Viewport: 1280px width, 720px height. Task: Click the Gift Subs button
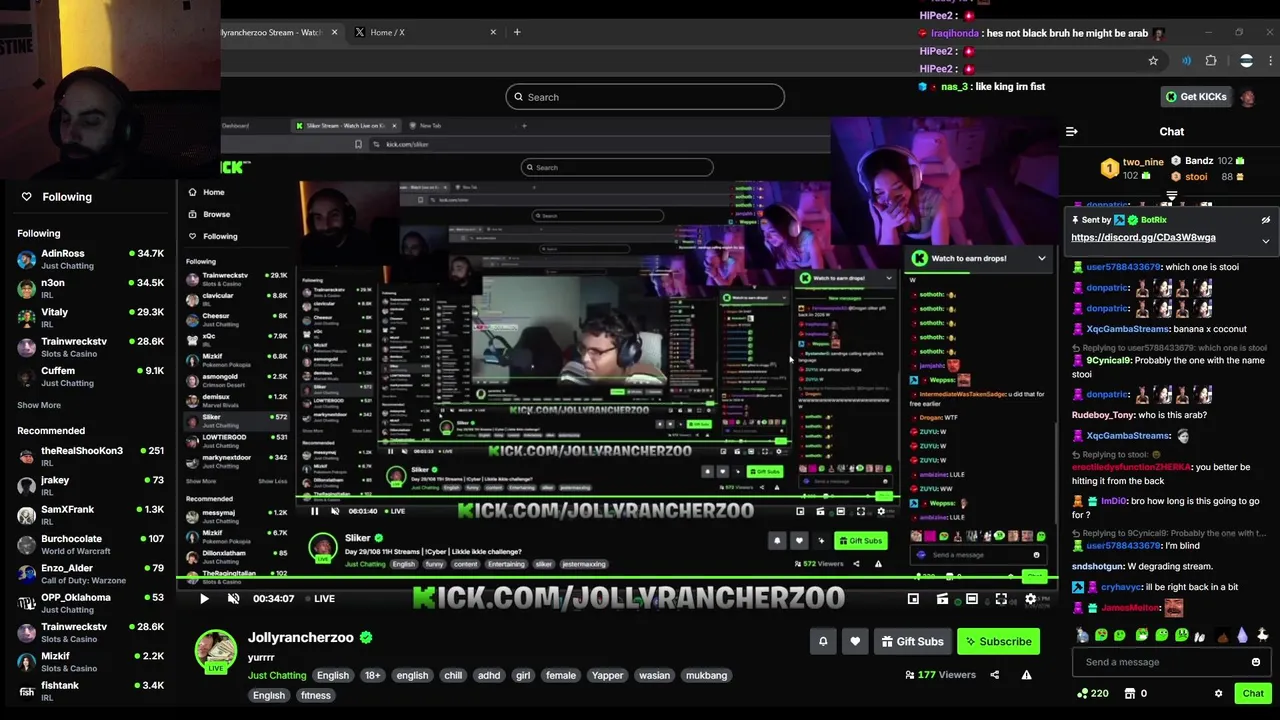tap(911, 641)
